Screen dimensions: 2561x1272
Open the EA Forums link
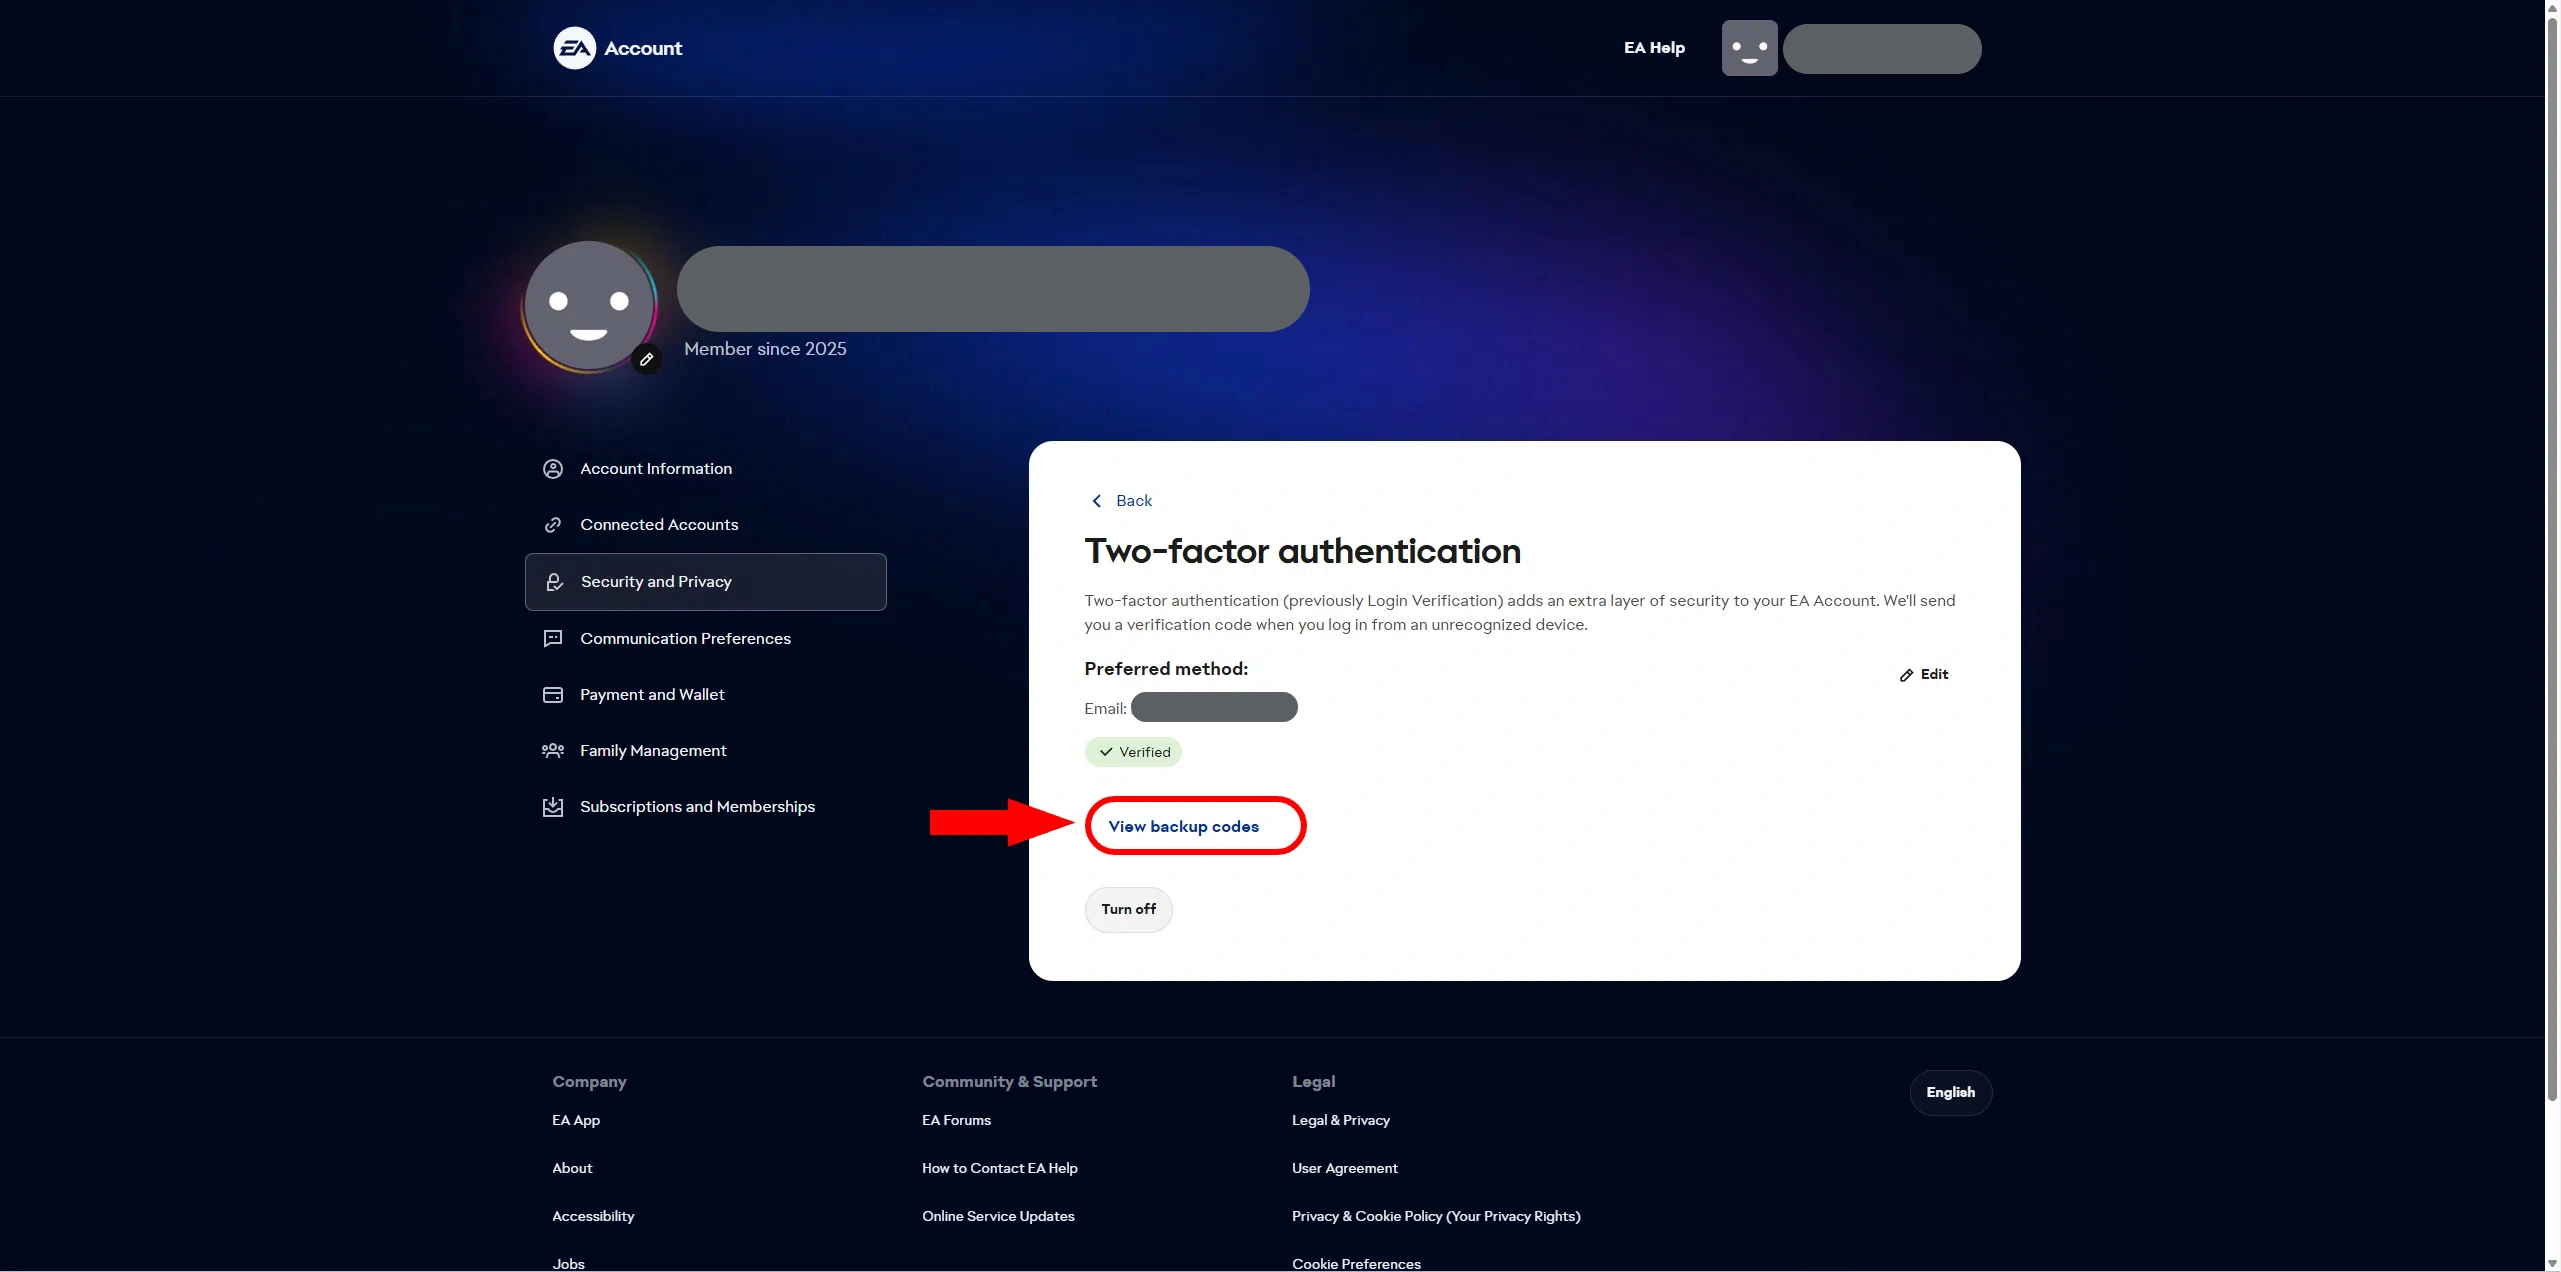coord(955,1120)
